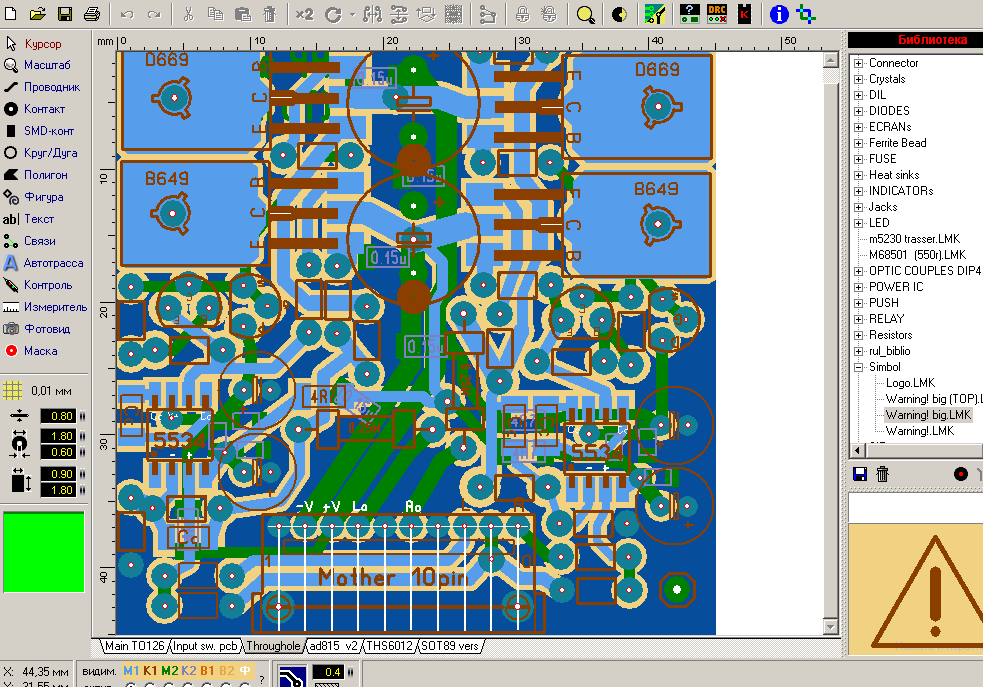The width and height of the screenshot is (983, 687).
Task: Toggle visibility of M1 layer
Action: pos(131,670)
